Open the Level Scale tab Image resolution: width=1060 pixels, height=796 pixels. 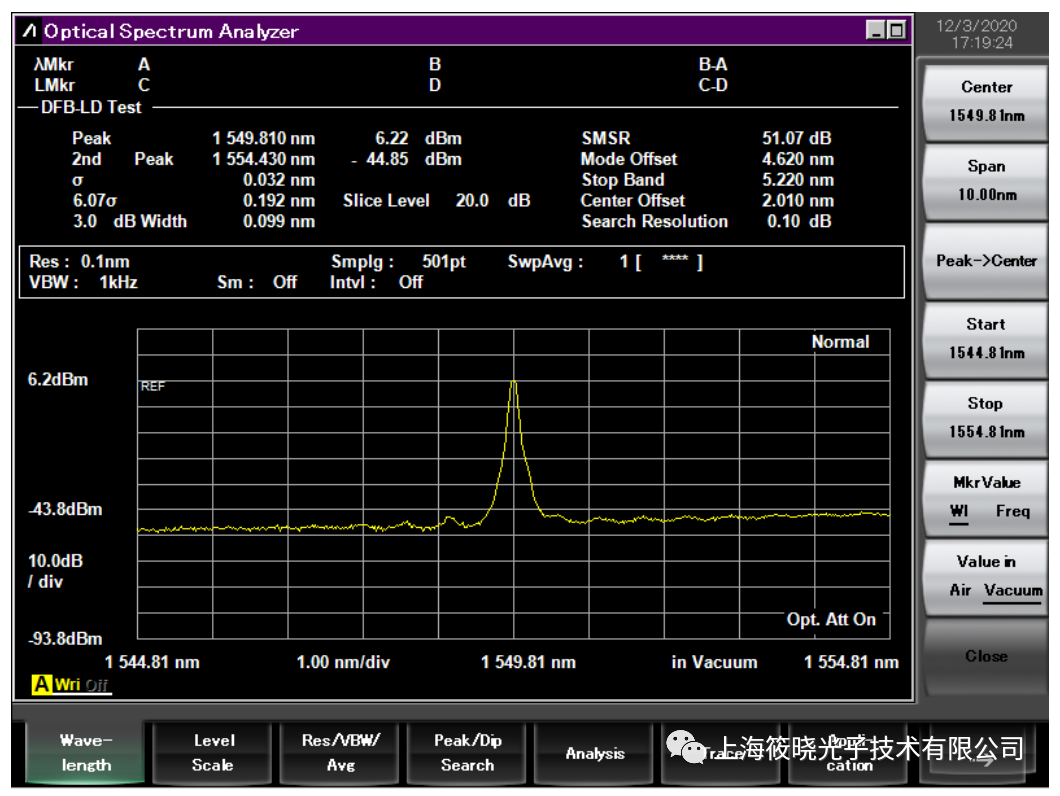213,753
